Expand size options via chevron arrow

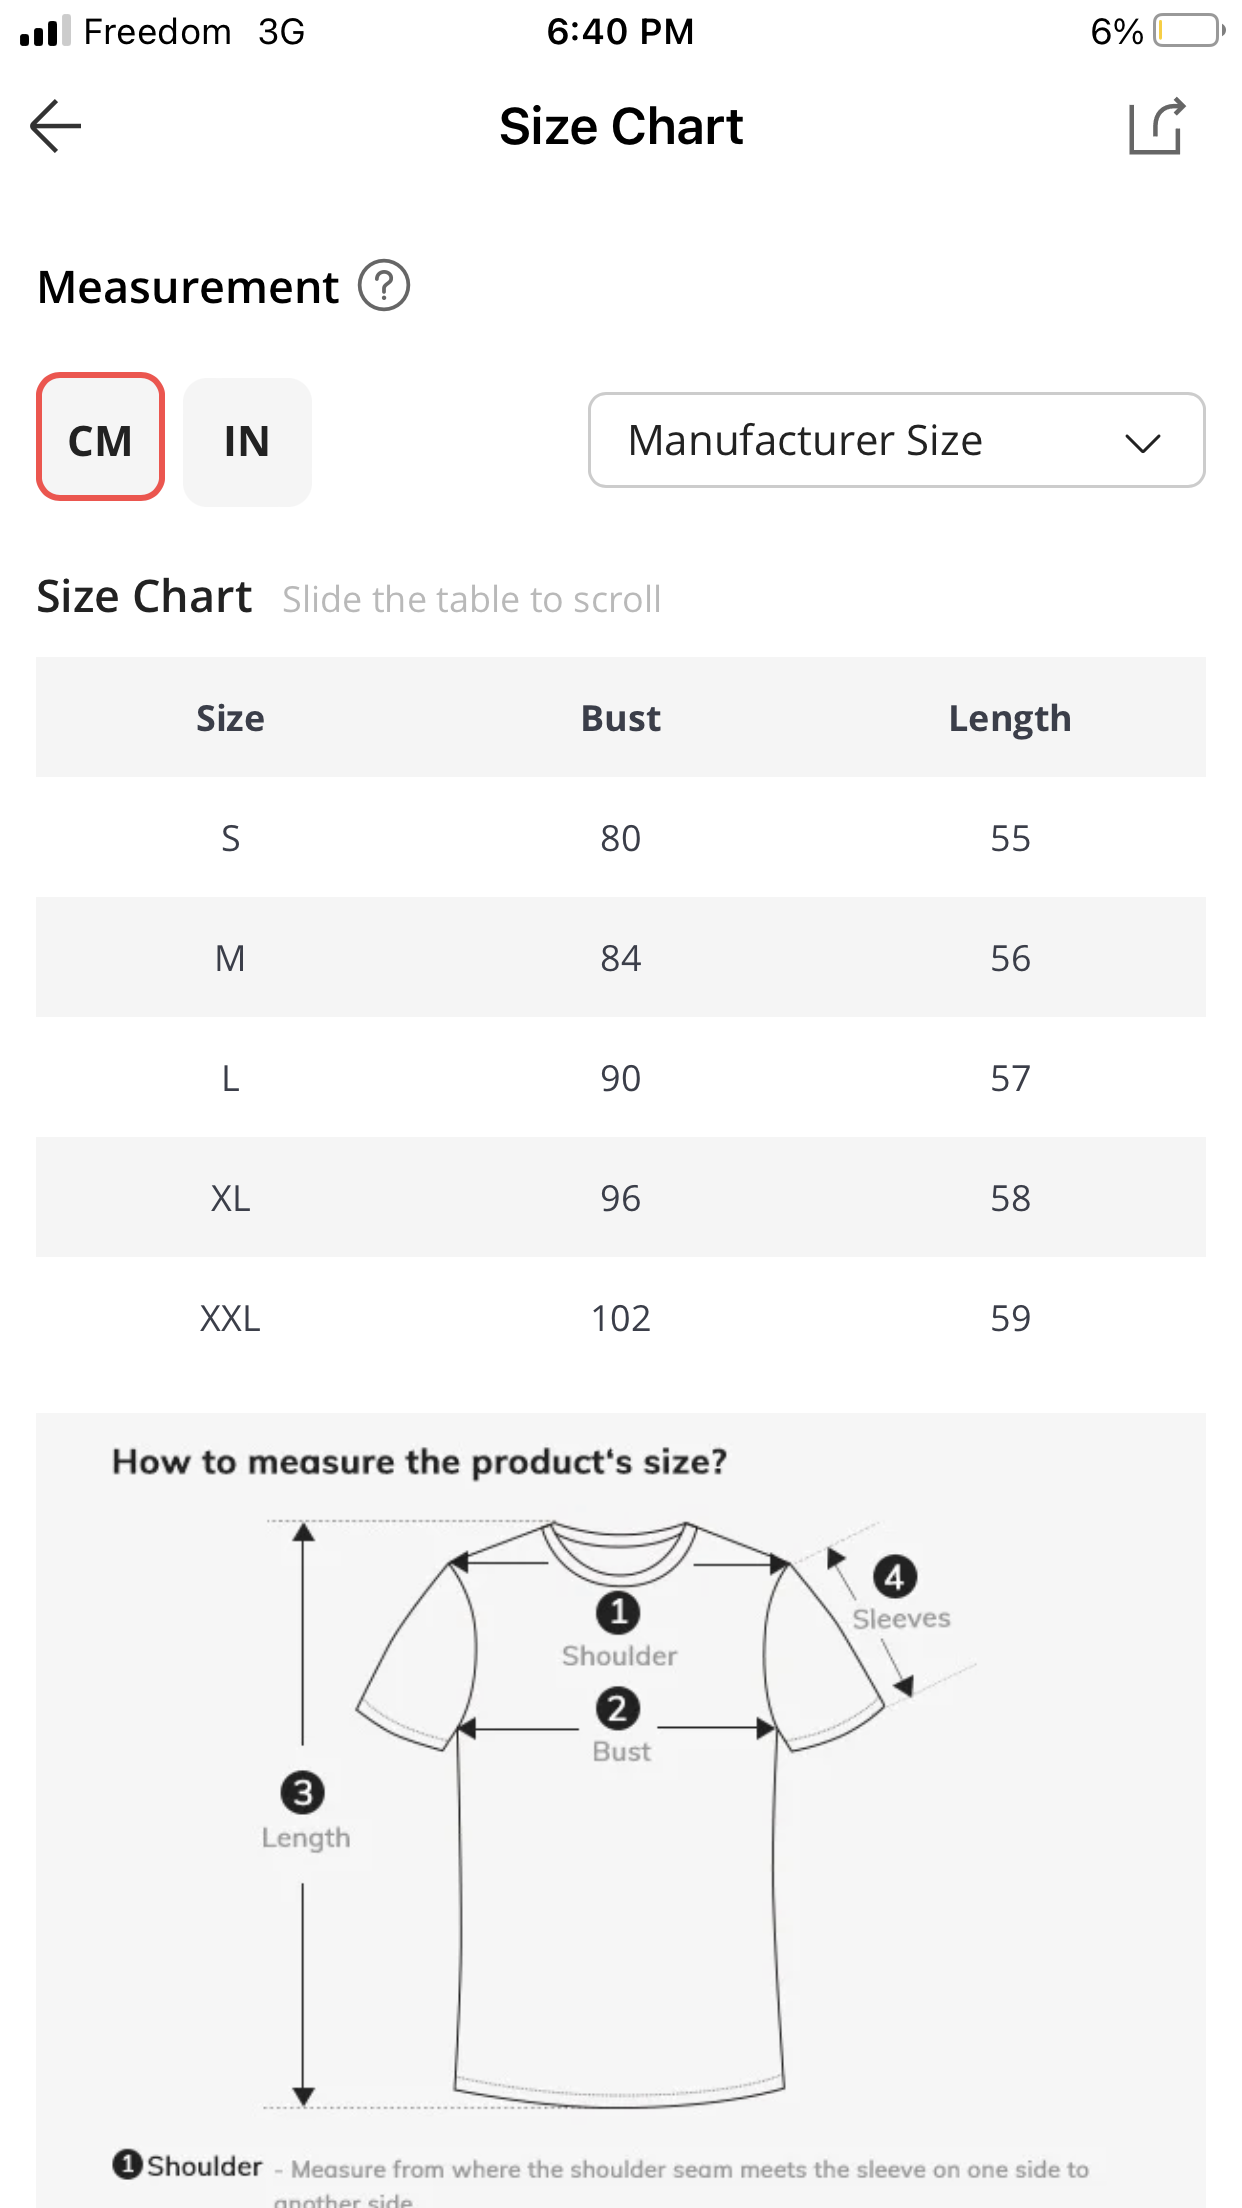pos(1143,442)
